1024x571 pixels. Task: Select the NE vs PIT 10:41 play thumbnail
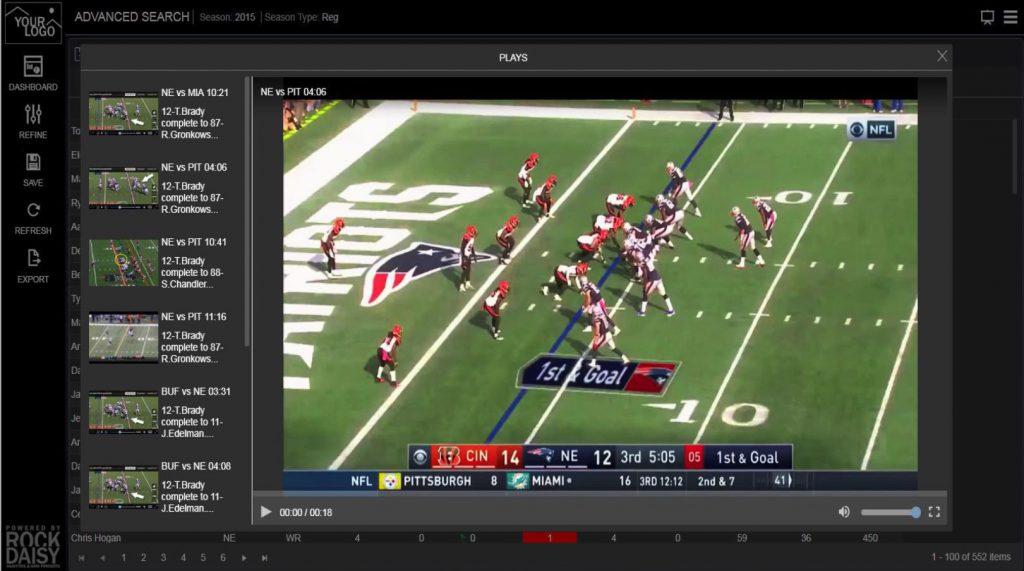[123, 263]
